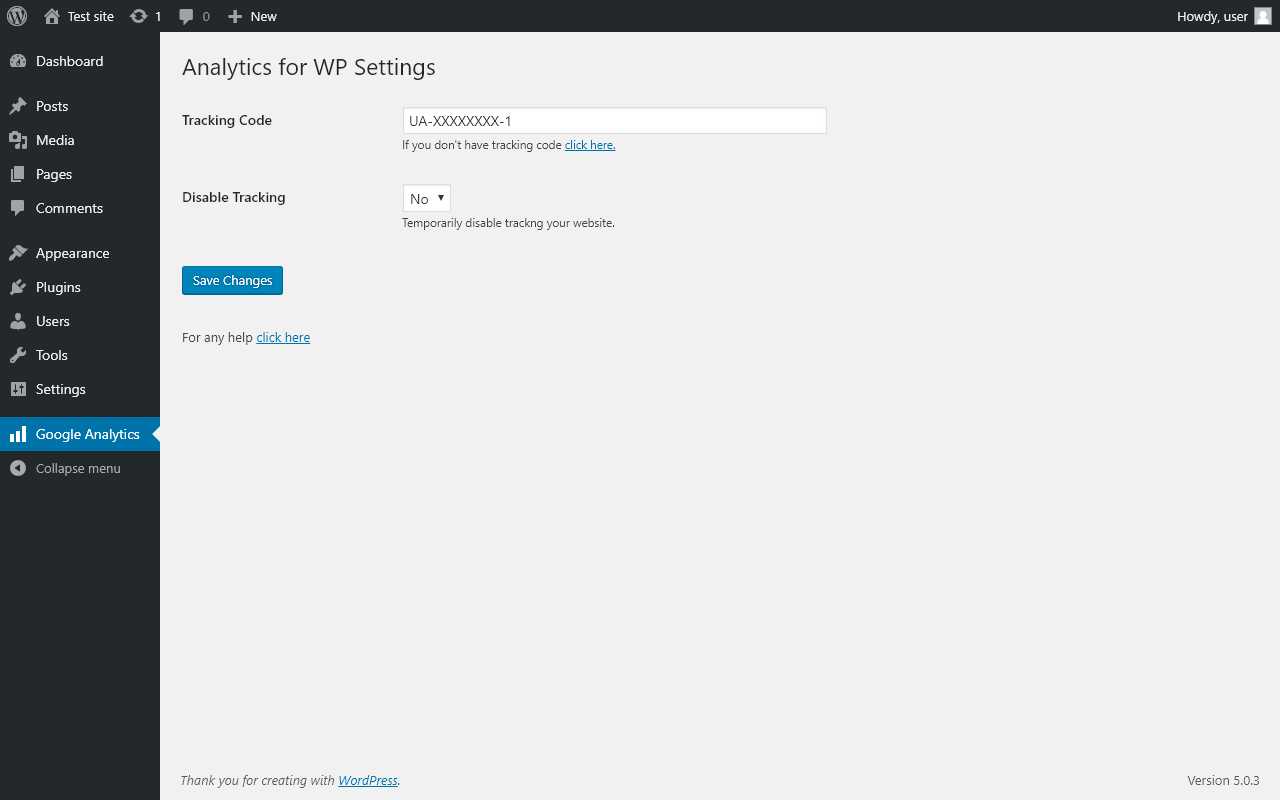Click the updates count 1 in the top bar
The image size is (1280, 800).
tap(158, 16)
